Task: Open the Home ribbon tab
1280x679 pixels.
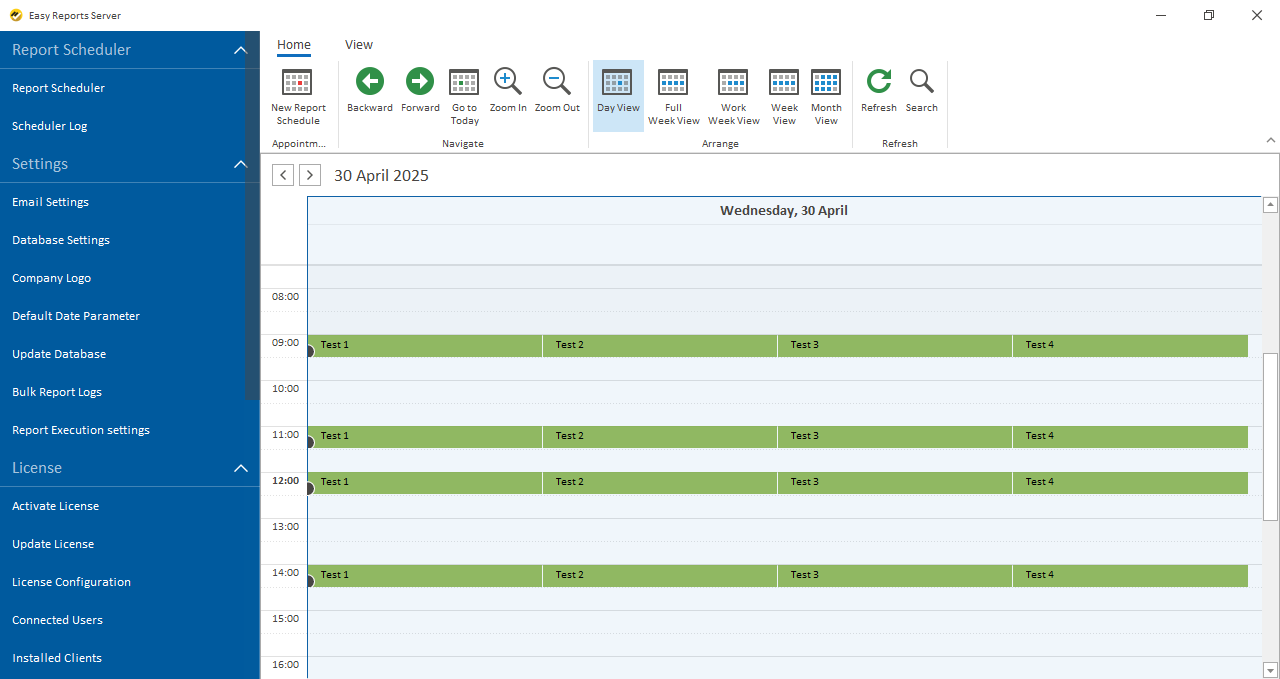Action: pyautogui.click(x=293, y=44)
